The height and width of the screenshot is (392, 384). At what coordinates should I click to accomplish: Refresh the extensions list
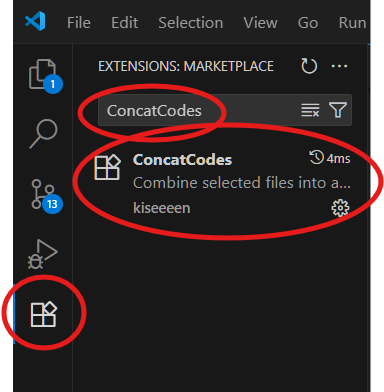tap(309, 66)
